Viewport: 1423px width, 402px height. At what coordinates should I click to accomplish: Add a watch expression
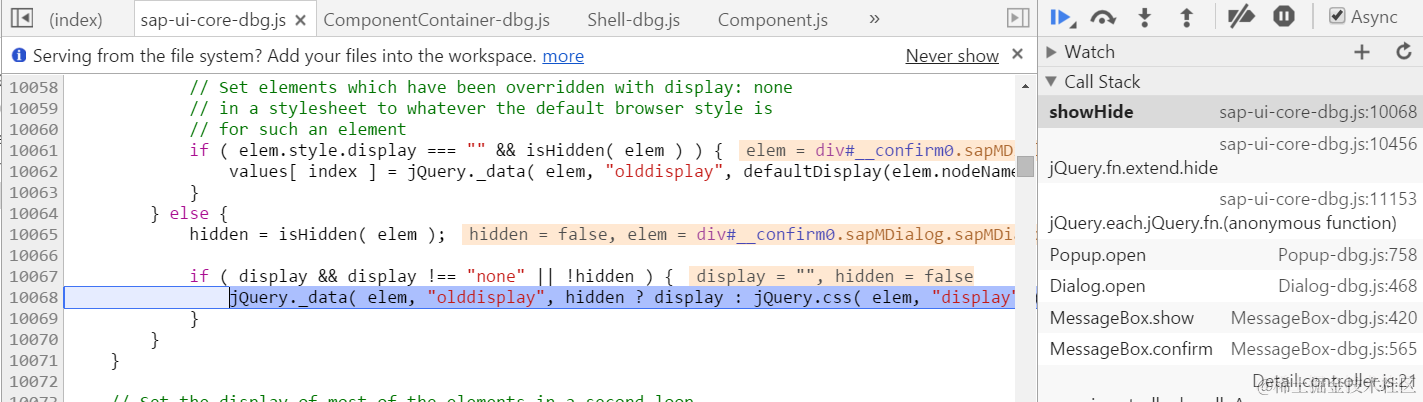[x=1362, y=52]
